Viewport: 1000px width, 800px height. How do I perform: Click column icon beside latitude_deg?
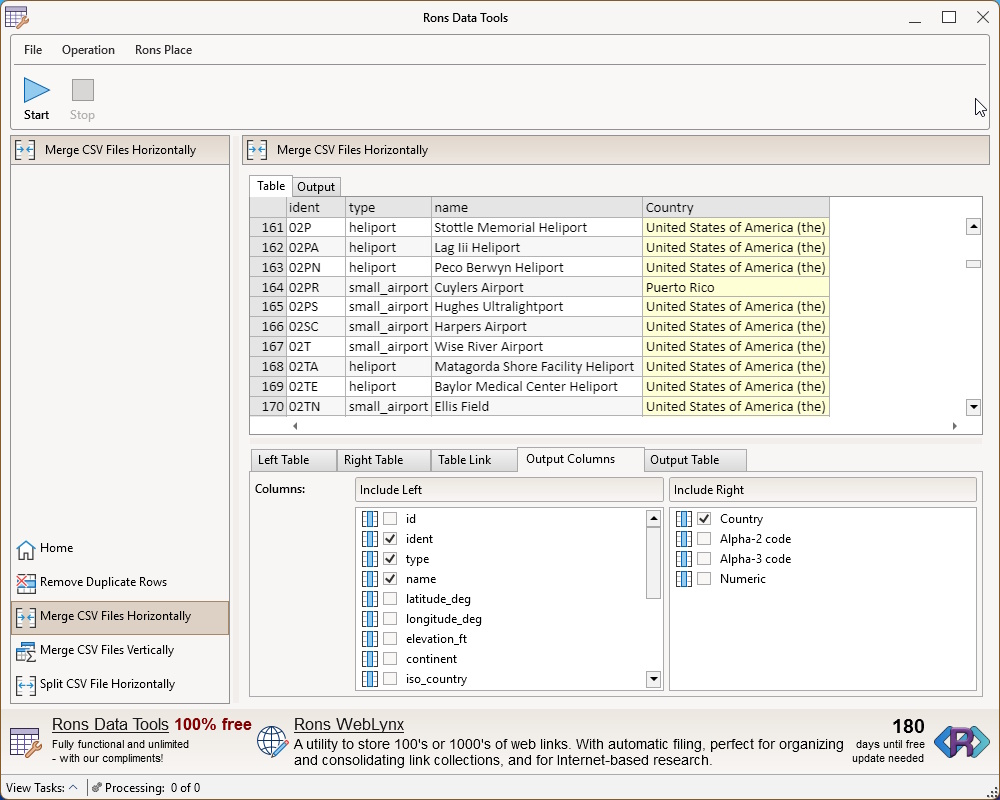[370, 599]
